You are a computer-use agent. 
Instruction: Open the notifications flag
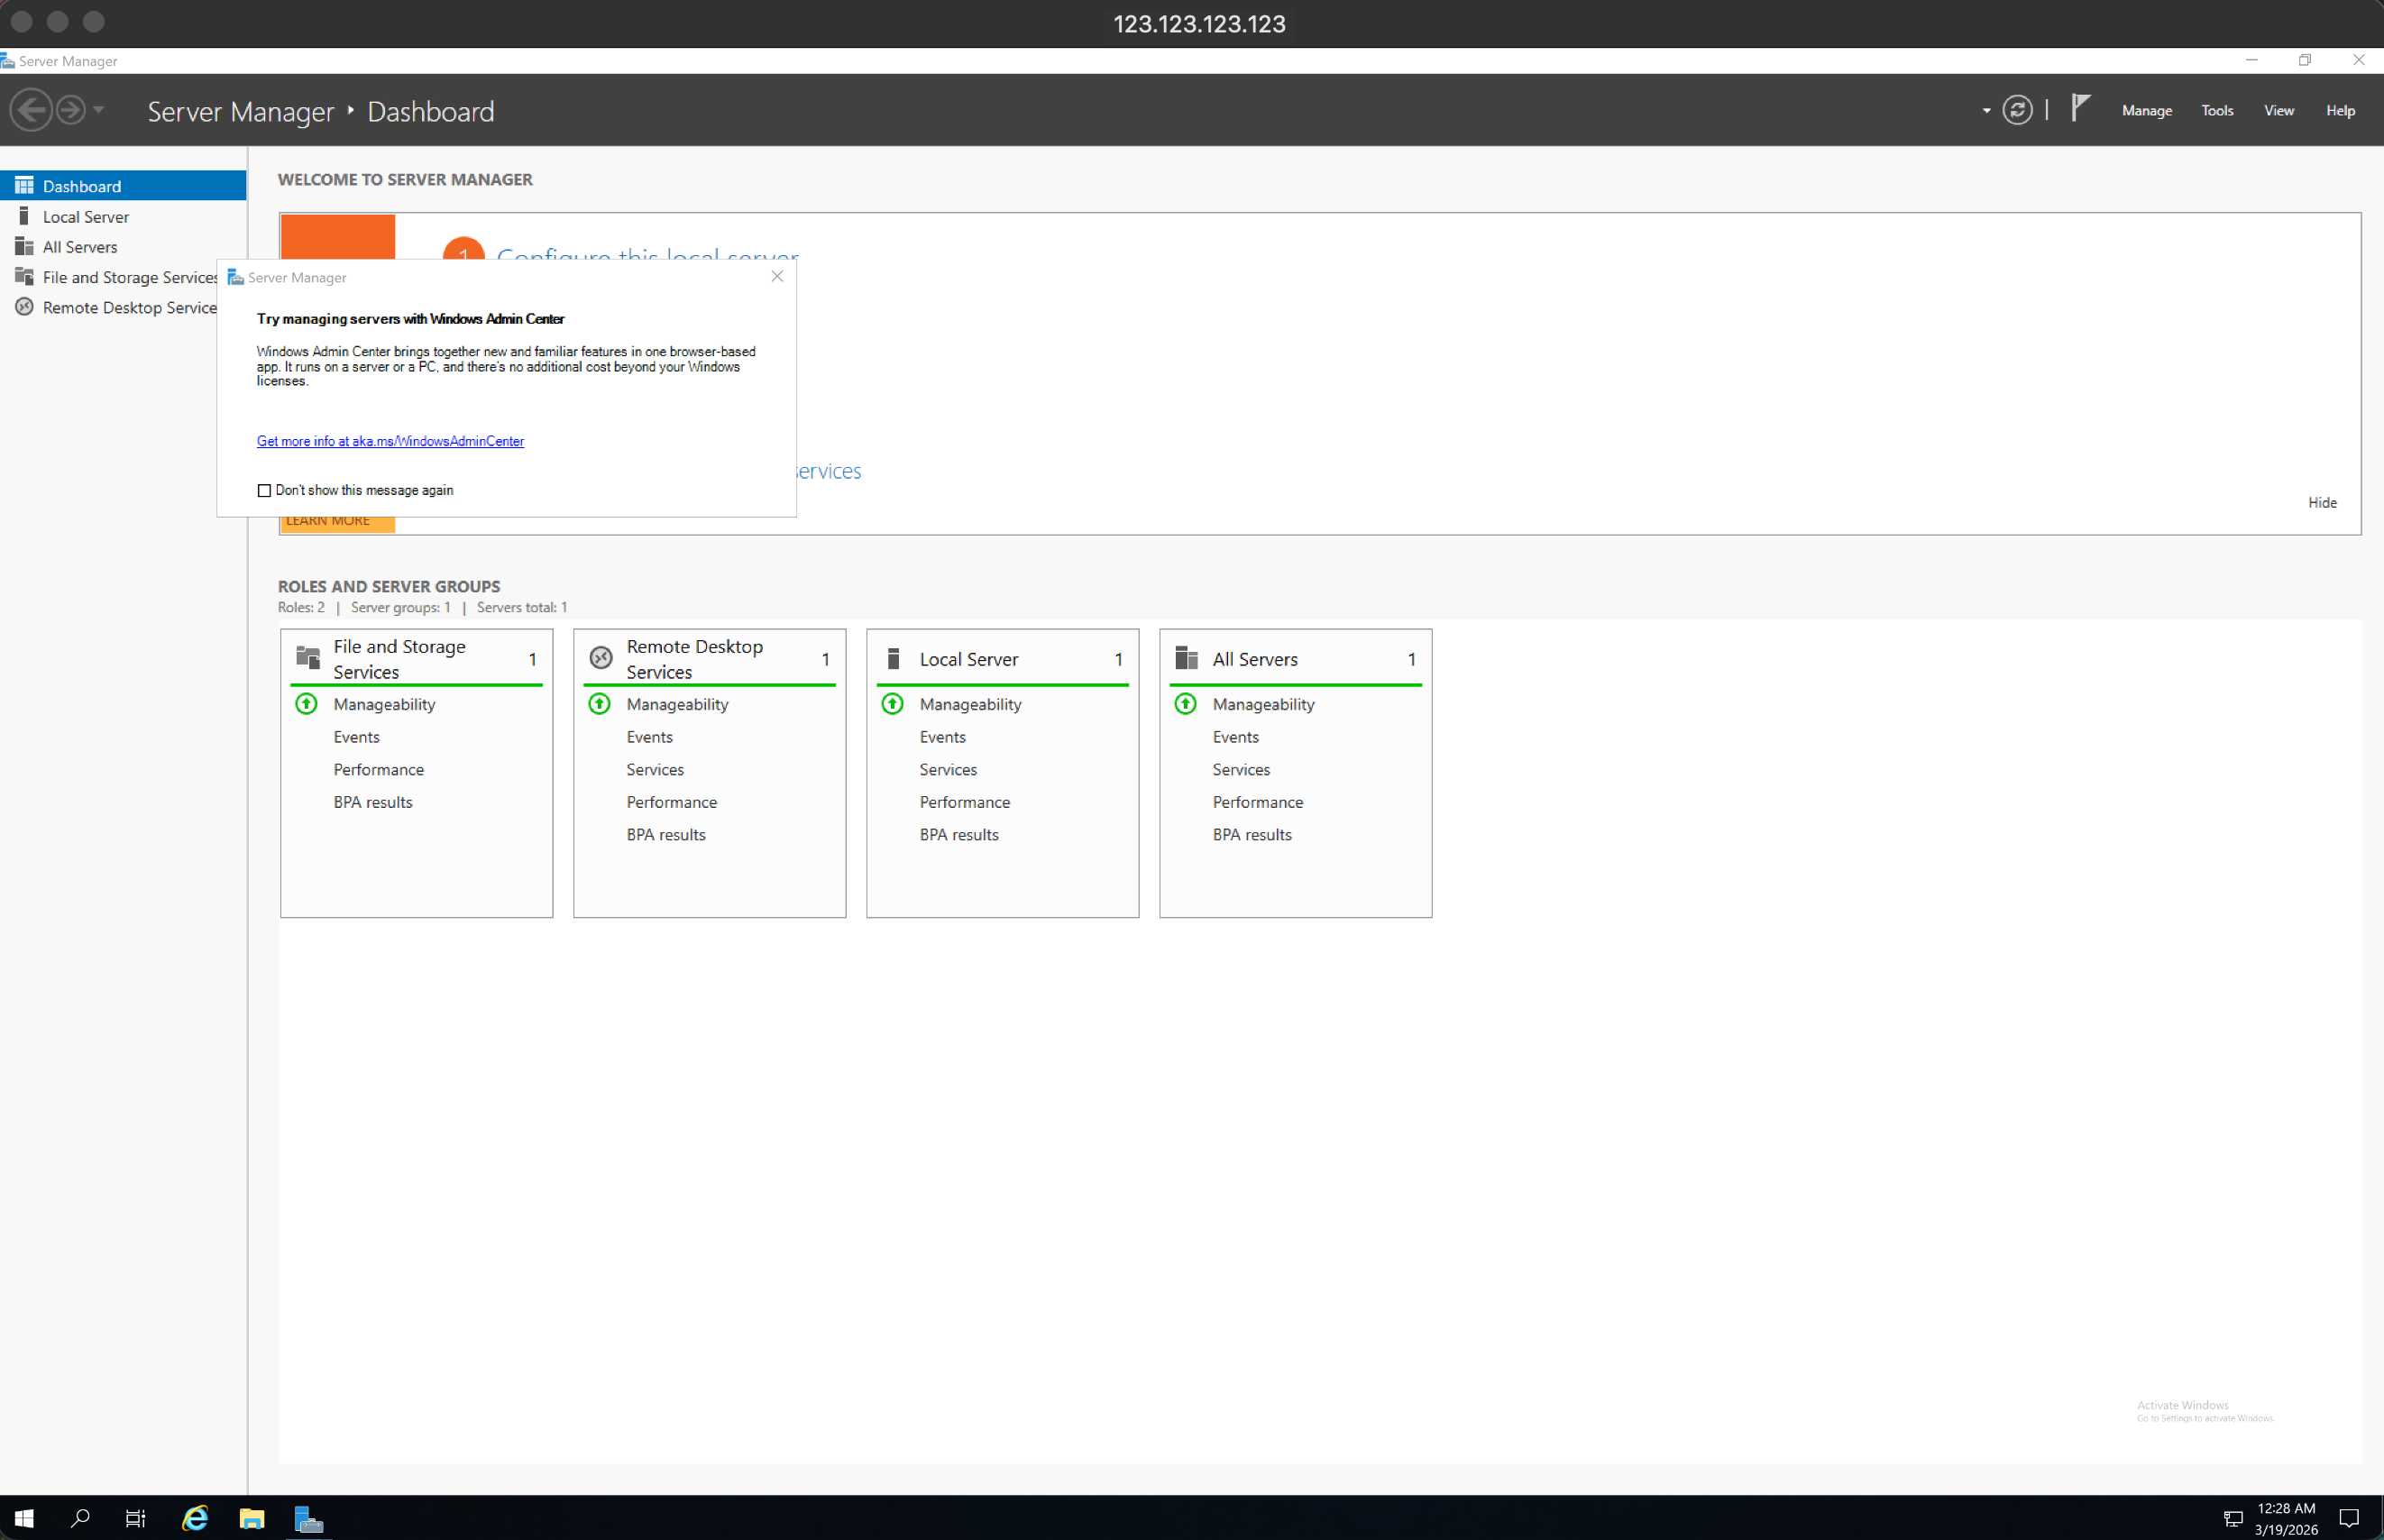pyautogui.click(x=2080, y=108)
